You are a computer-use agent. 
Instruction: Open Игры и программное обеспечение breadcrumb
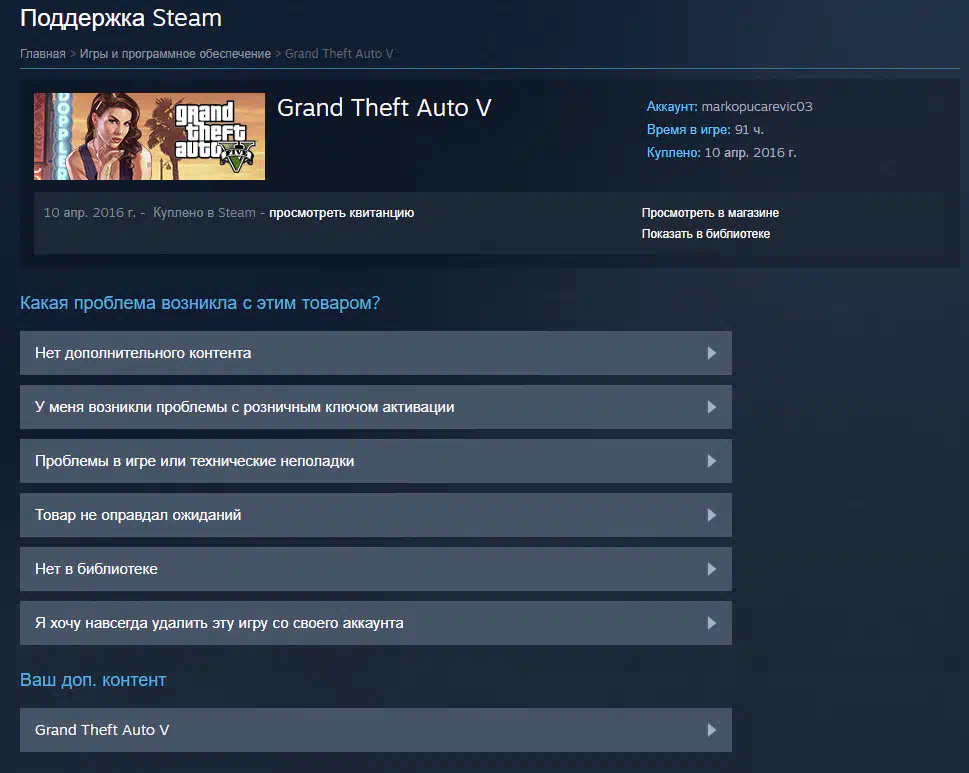pyautogui.click(x=175, y=54)
